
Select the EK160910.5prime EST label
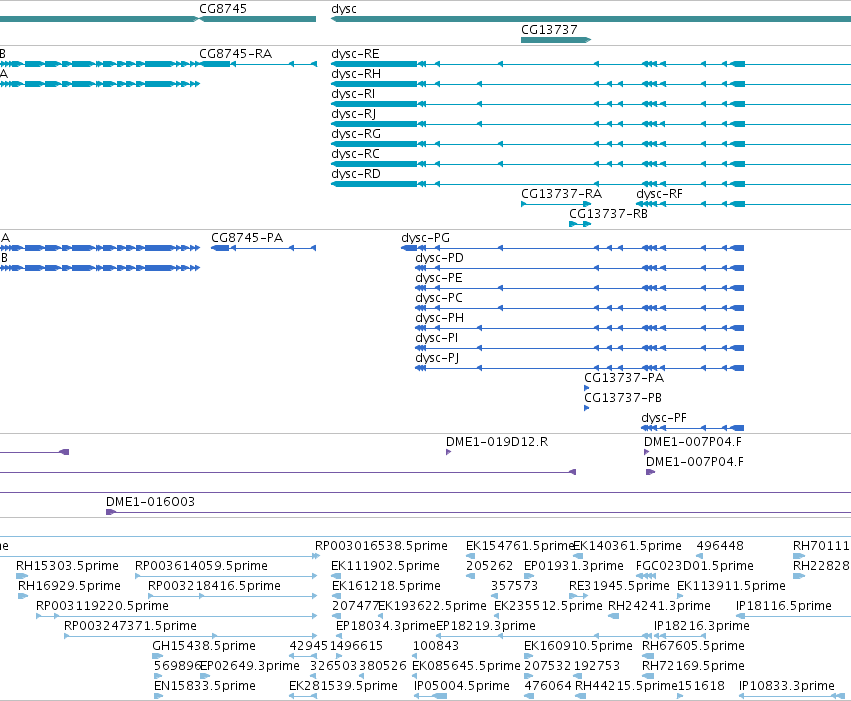(x=579, y=646)
